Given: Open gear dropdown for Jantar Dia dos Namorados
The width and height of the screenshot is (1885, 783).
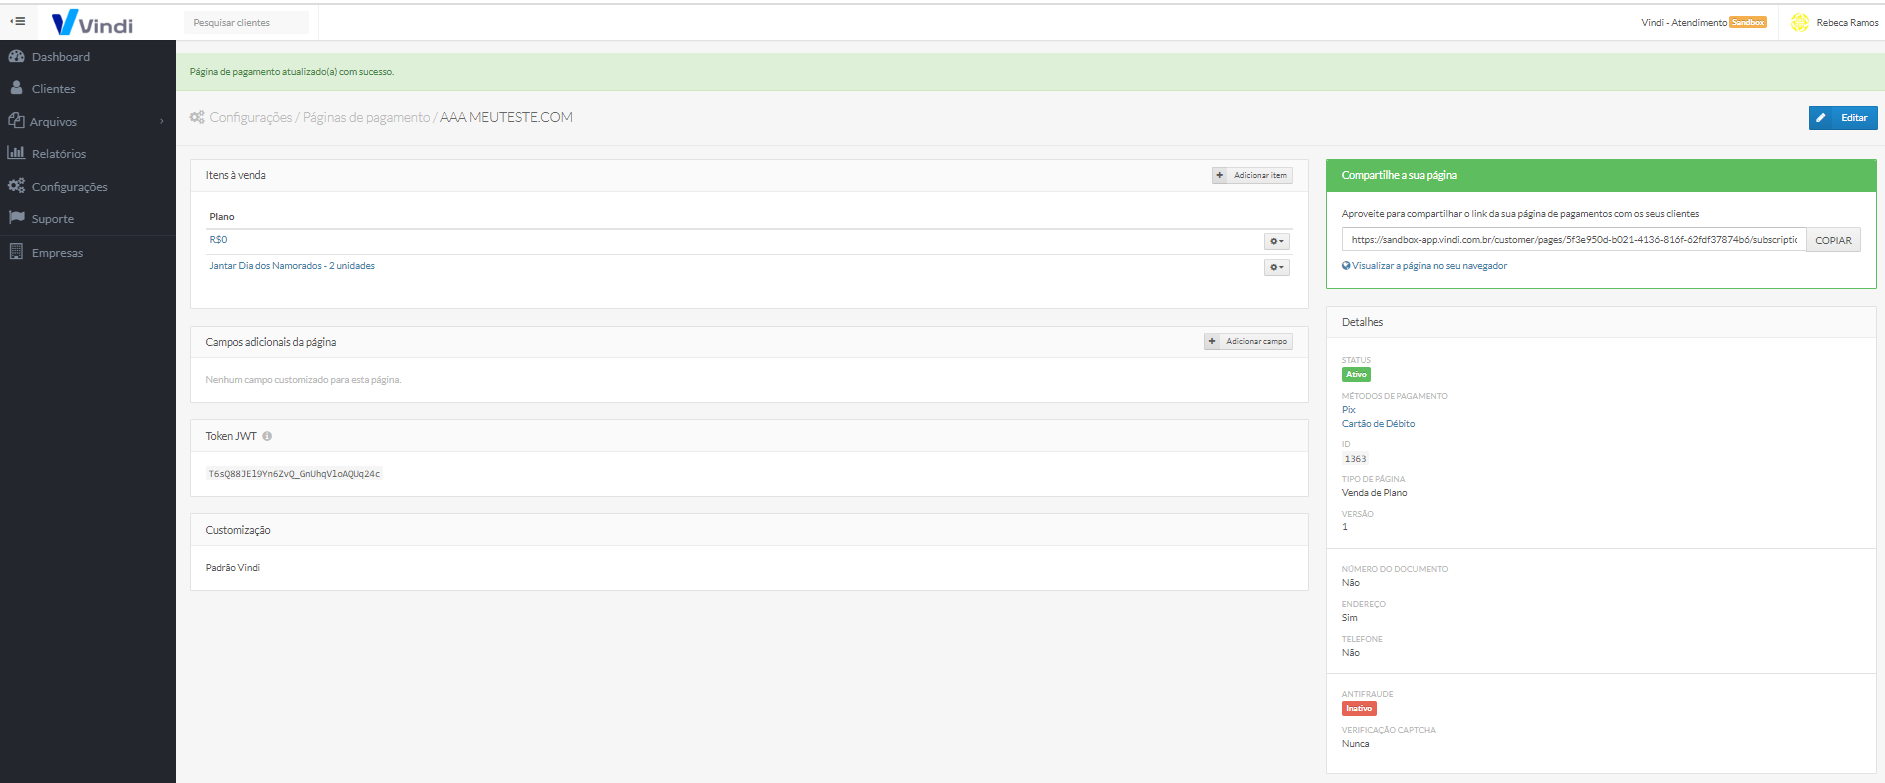Looking at the screenshot, I should coord(1276,267).
